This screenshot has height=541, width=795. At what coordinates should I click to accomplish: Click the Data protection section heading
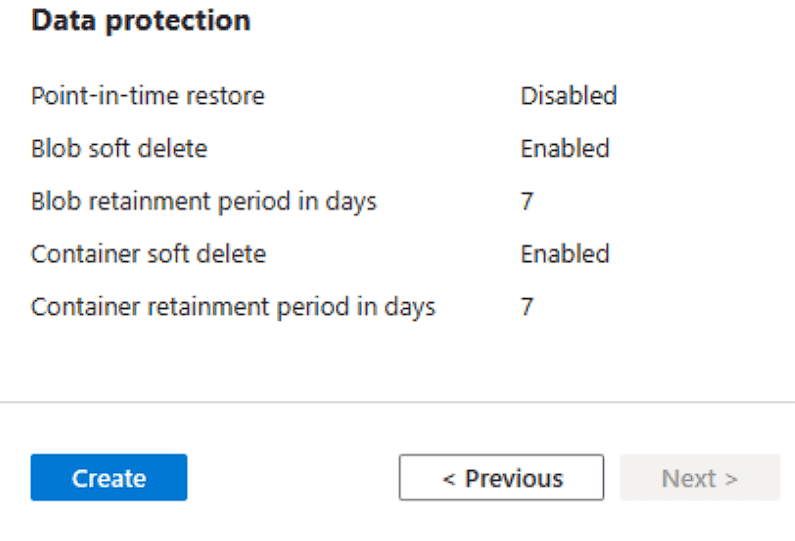pos(141,20)
